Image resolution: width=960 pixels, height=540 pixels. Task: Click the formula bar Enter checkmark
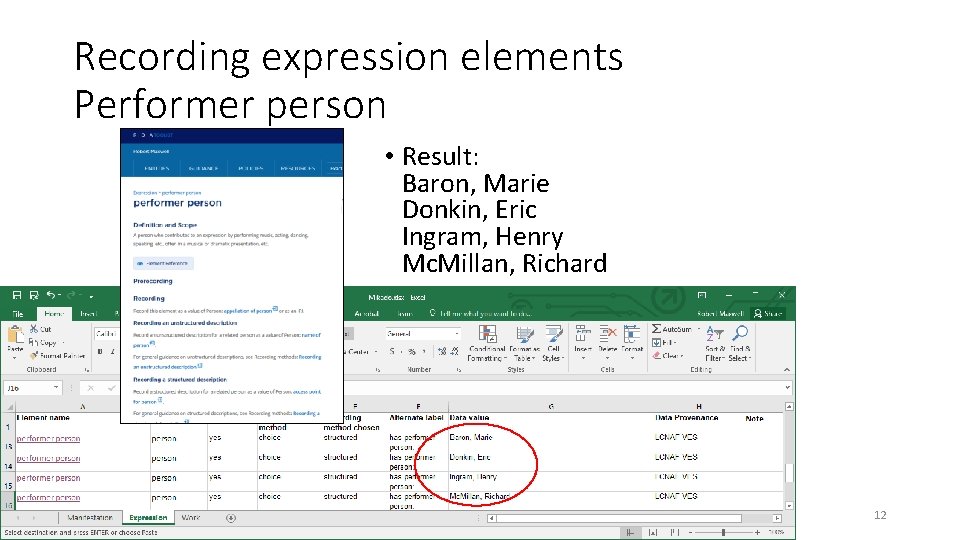pyautogui.click(x=111, y=388)
